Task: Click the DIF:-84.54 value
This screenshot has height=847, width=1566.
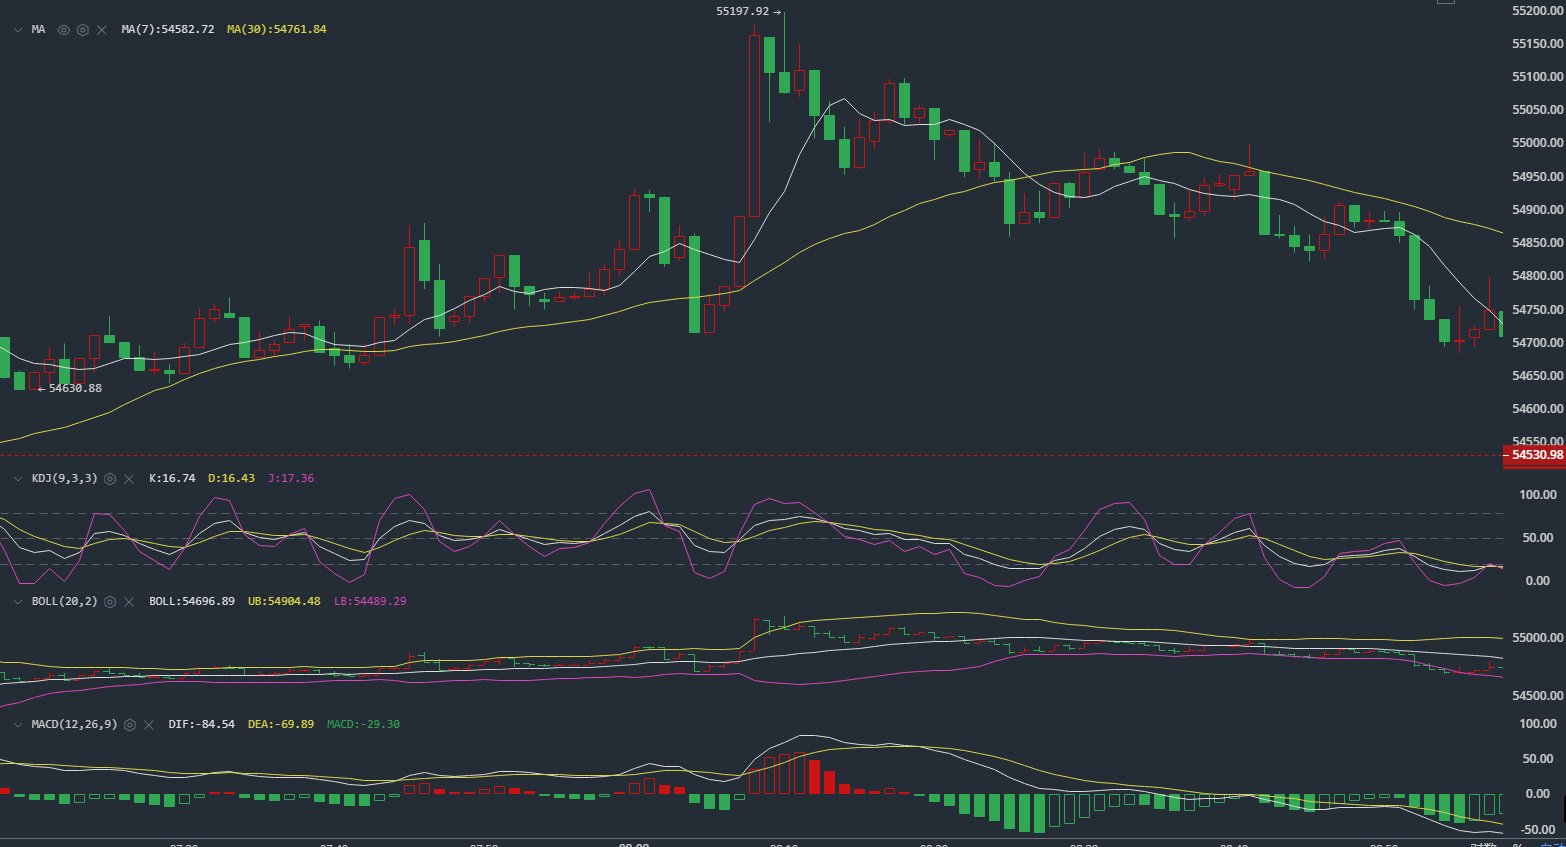Action: click(202, 725)
